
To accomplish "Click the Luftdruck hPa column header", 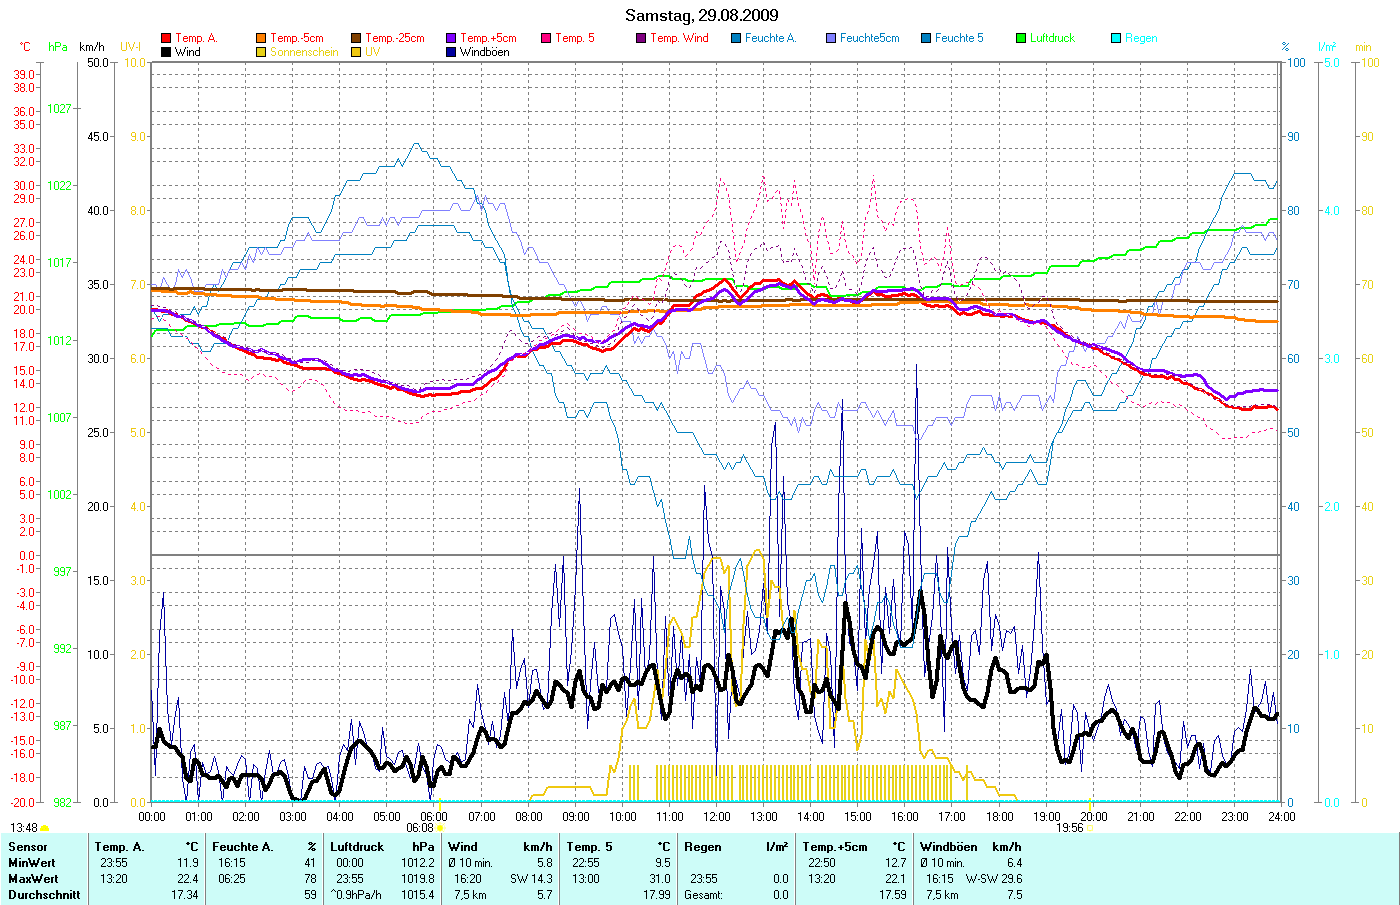I will pyautogui.click(x=382, y=847).
